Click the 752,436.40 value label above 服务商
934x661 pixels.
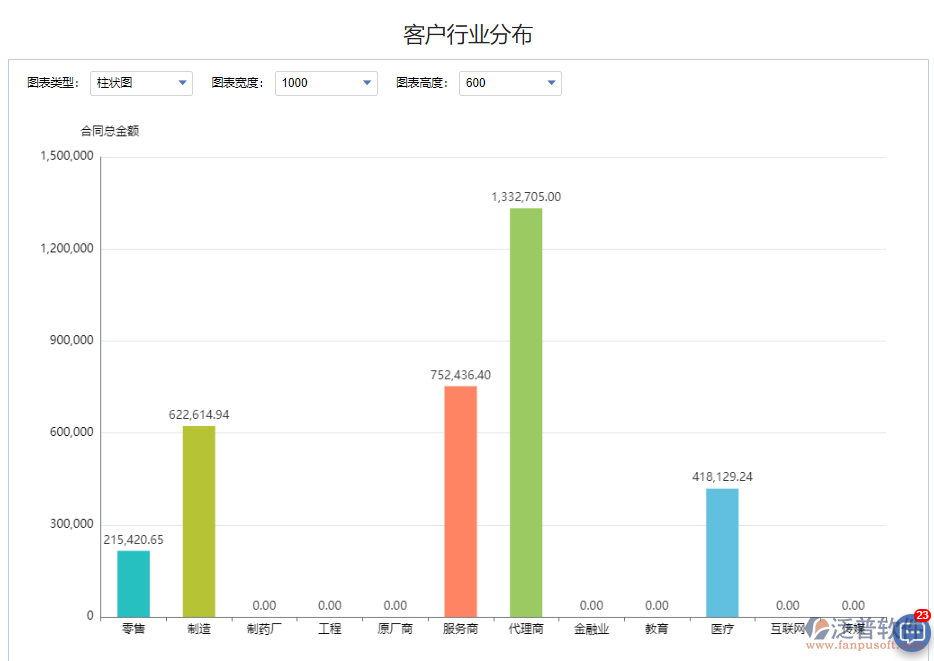point(459,376)
